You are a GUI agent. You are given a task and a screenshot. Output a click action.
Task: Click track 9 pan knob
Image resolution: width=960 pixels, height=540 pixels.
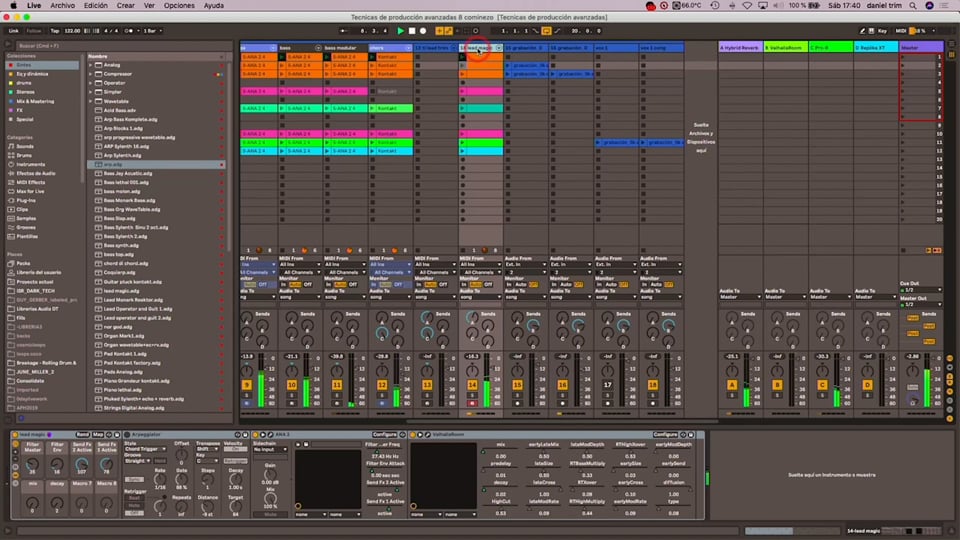coord(247,370)
